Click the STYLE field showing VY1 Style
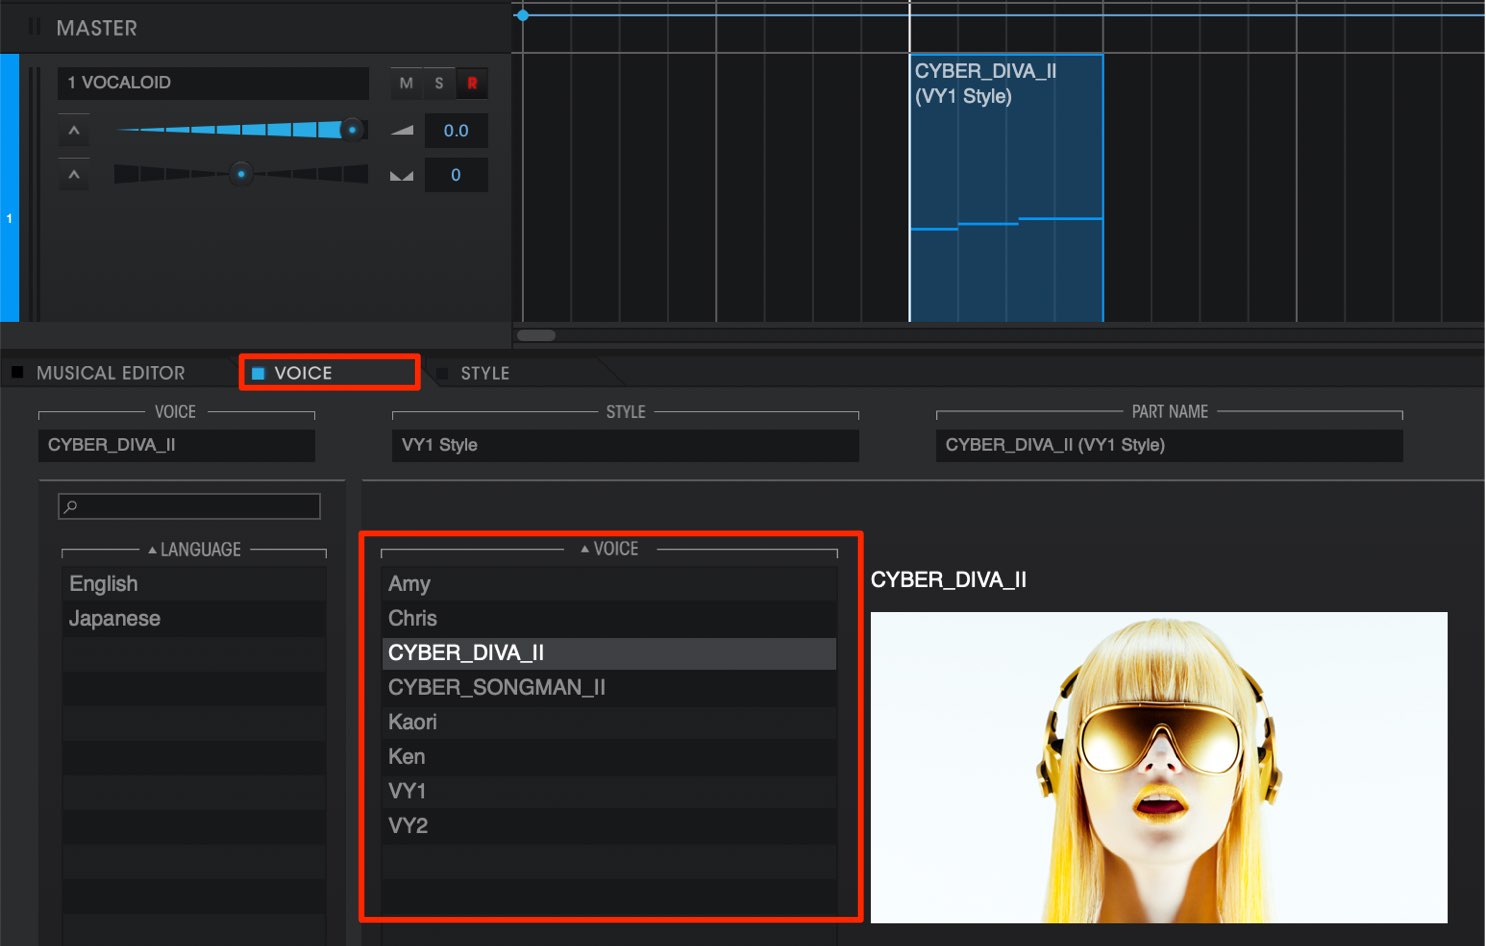The image size is (1486, 946). click(x=625, y=445)
